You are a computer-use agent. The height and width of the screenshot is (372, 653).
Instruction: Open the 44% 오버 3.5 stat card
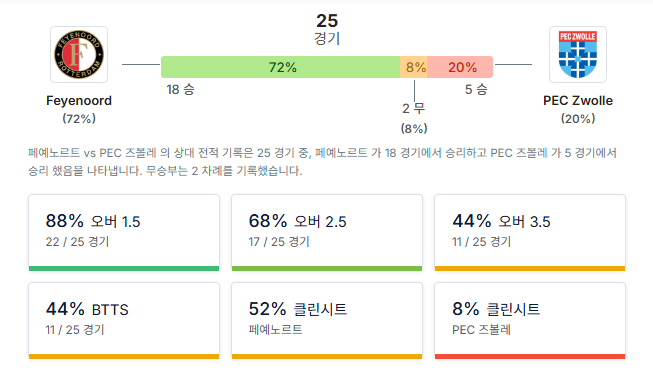(x=530, y=232)
